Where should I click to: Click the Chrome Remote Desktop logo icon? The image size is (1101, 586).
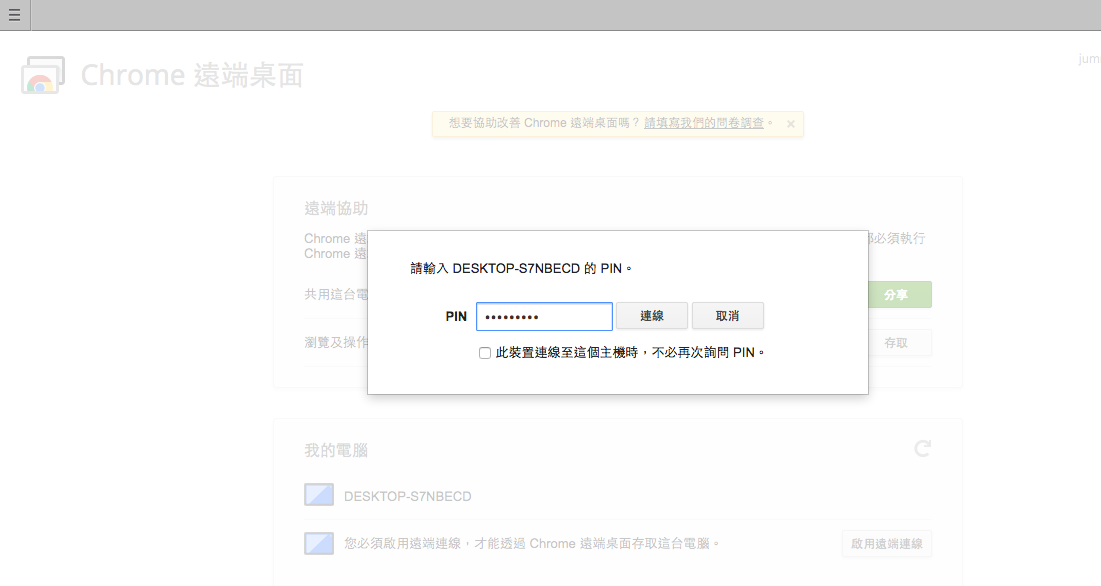(x=43, y=75)
